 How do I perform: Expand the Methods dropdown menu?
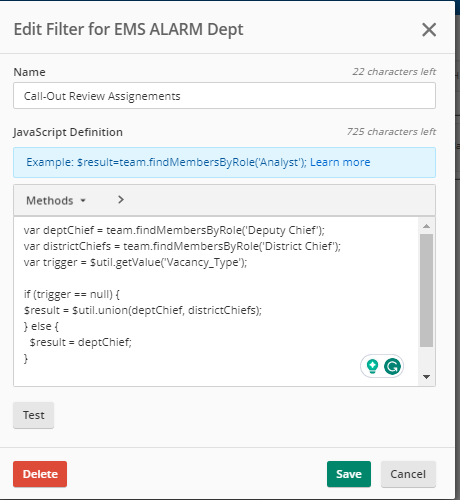coord(56,200)
